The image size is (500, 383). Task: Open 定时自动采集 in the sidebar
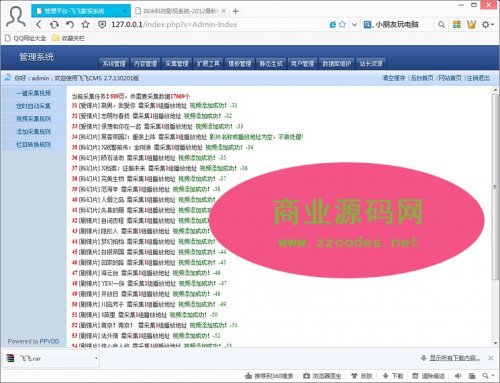click(33, 106)
